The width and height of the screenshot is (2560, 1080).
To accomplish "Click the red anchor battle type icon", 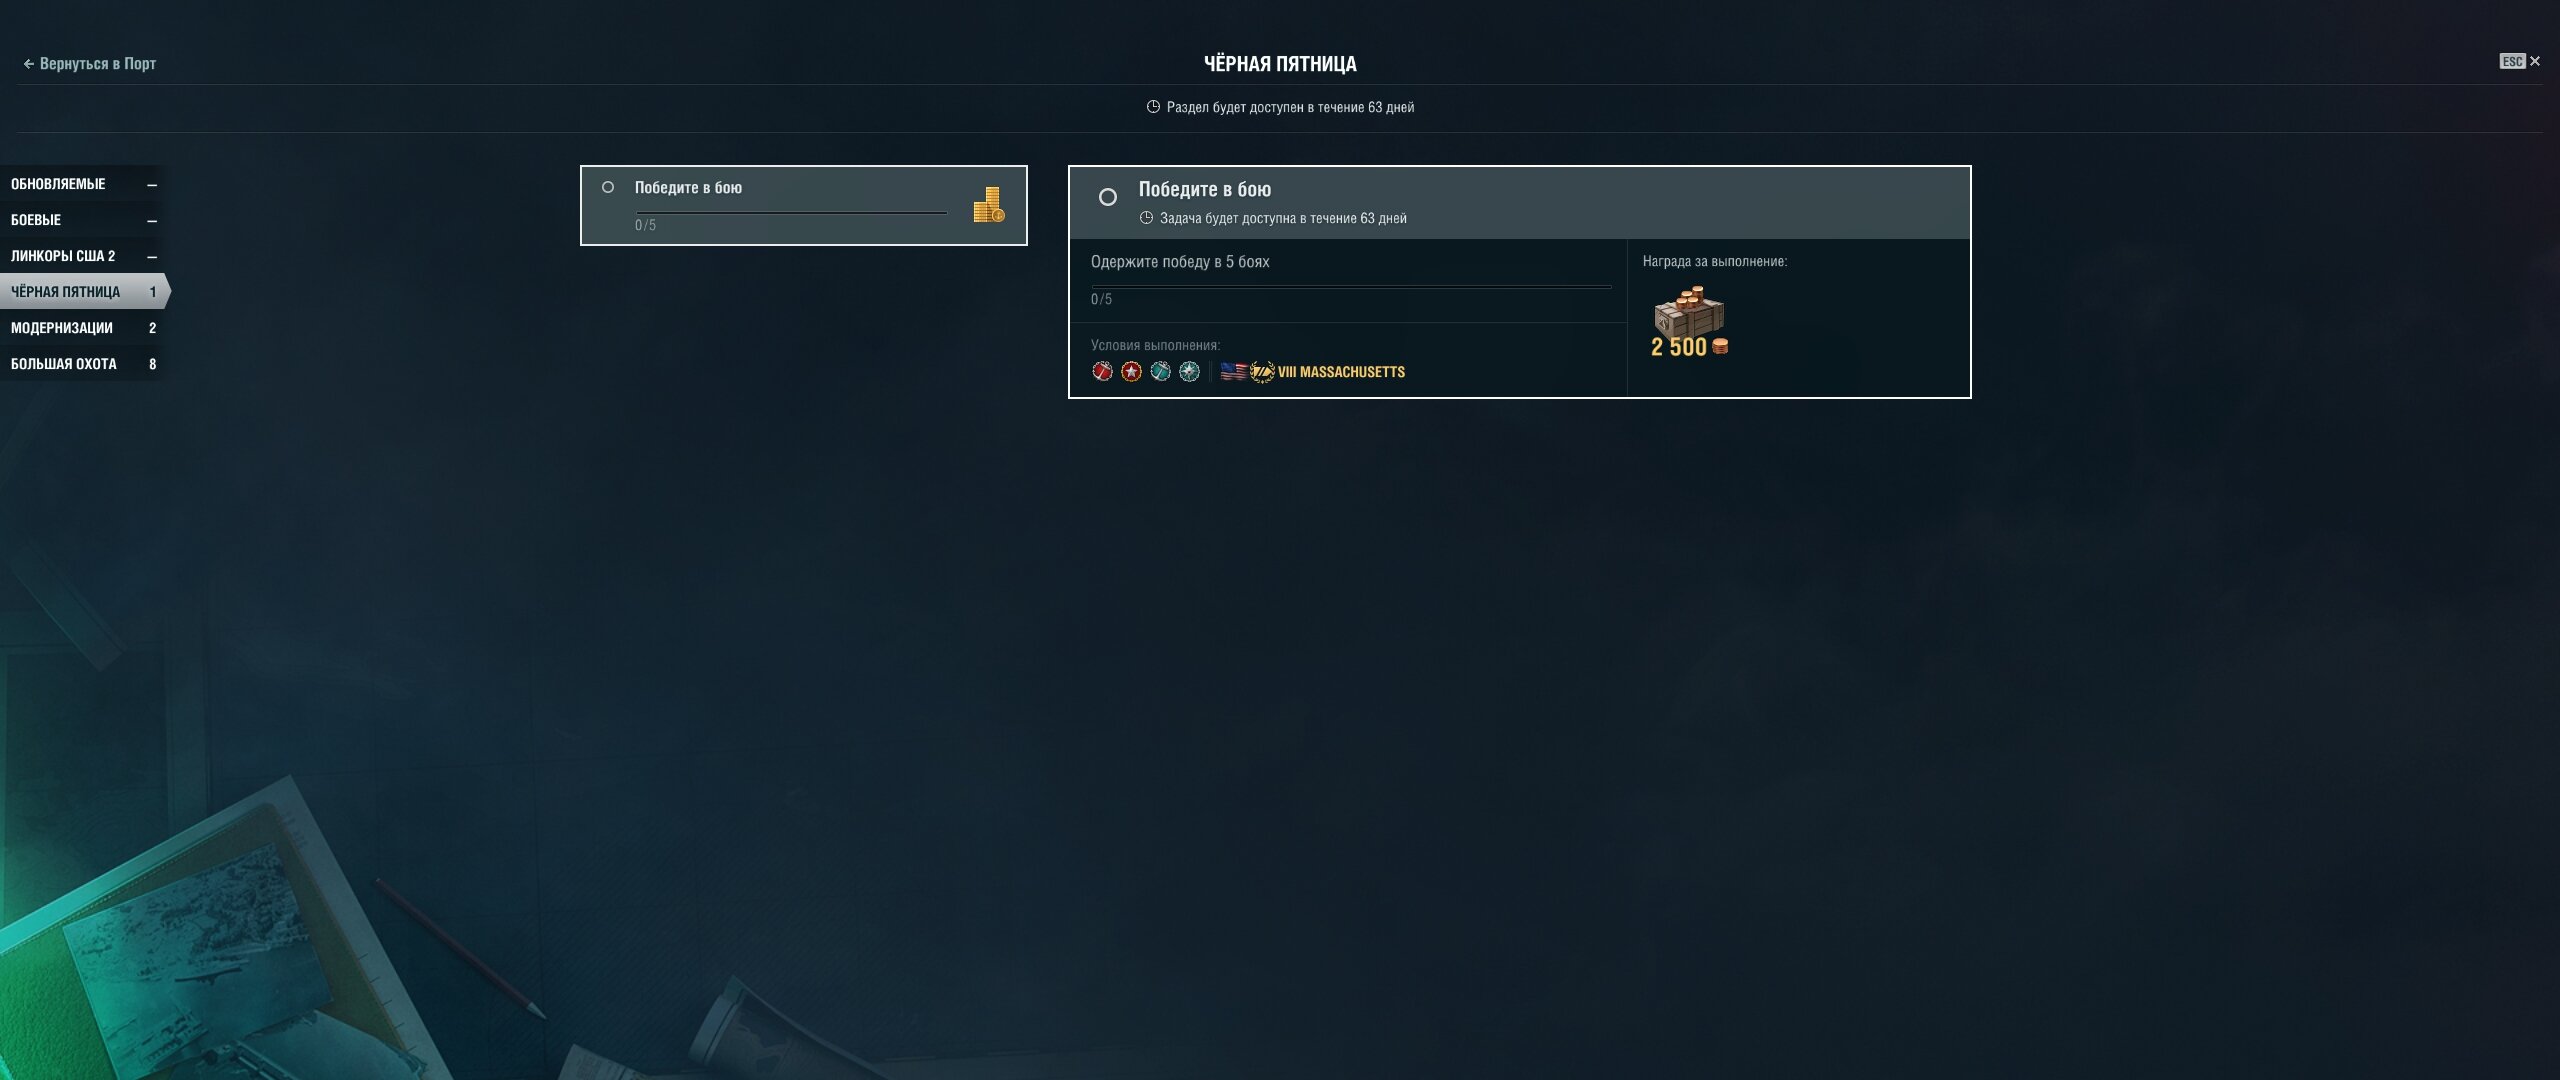I will (x=1102, y=371).
